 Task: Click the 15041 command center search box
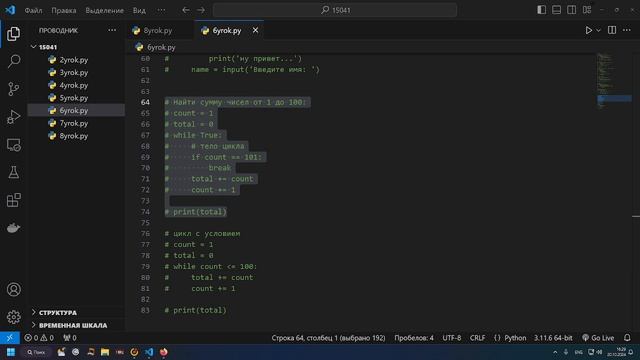click(335, 10)
